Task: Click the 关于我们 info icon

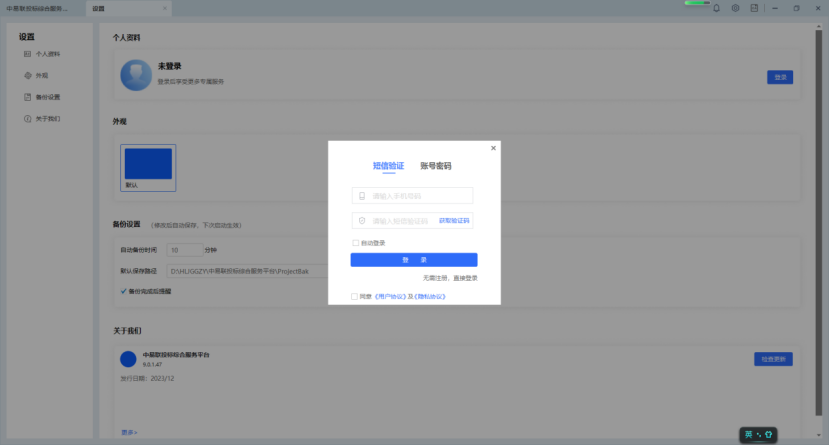Action: coord(28,119)
